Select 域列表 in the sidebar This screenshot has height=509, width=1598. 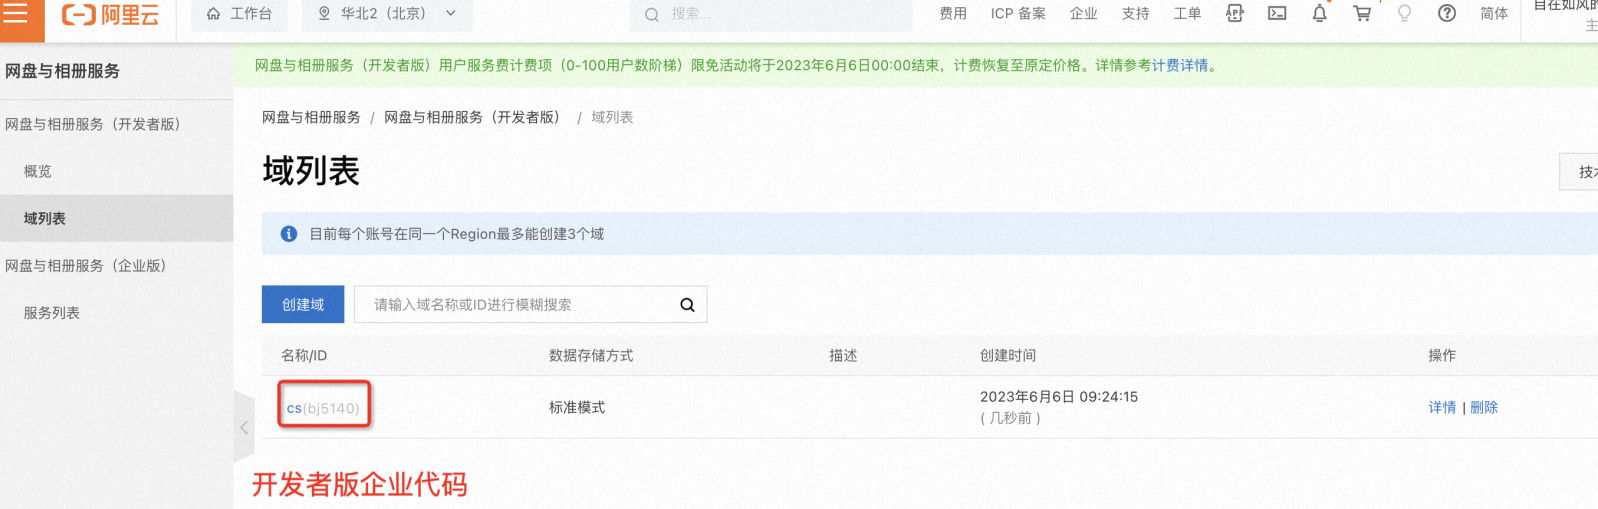click(x=45, y=218)
